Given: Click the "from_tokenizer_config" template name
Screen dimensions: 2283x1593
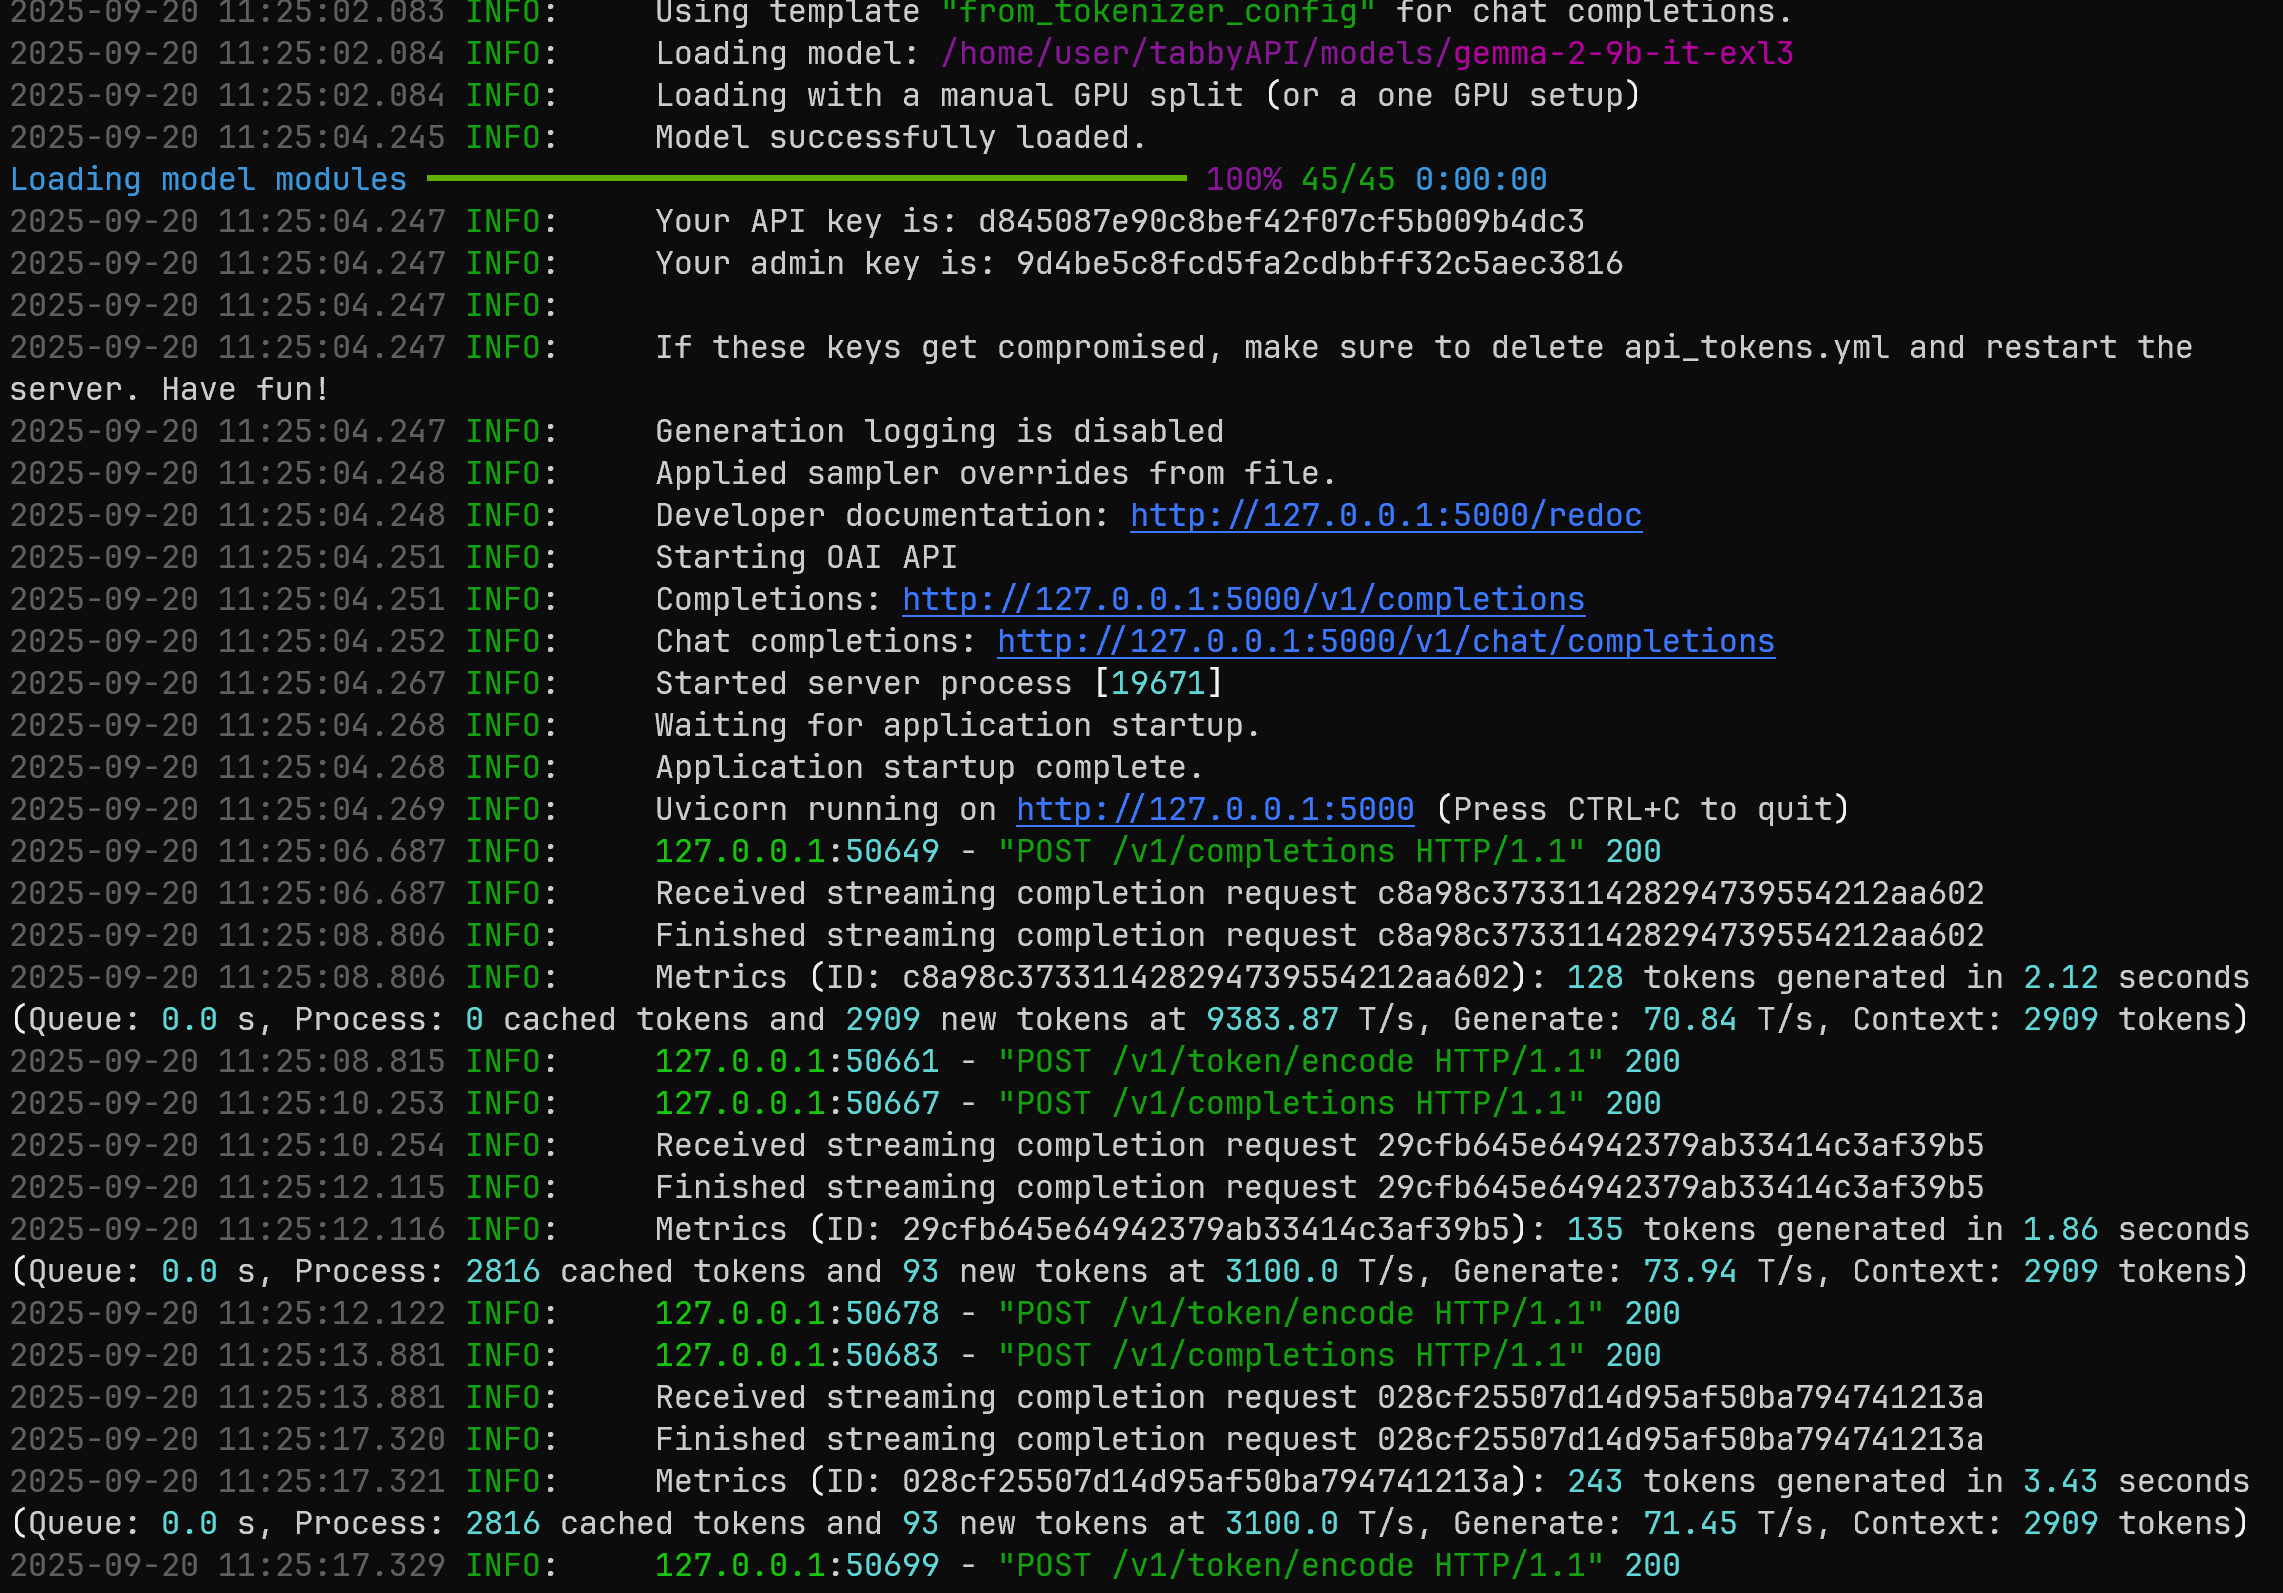Looking at the screenshot, I should (x=1158, y=12).
